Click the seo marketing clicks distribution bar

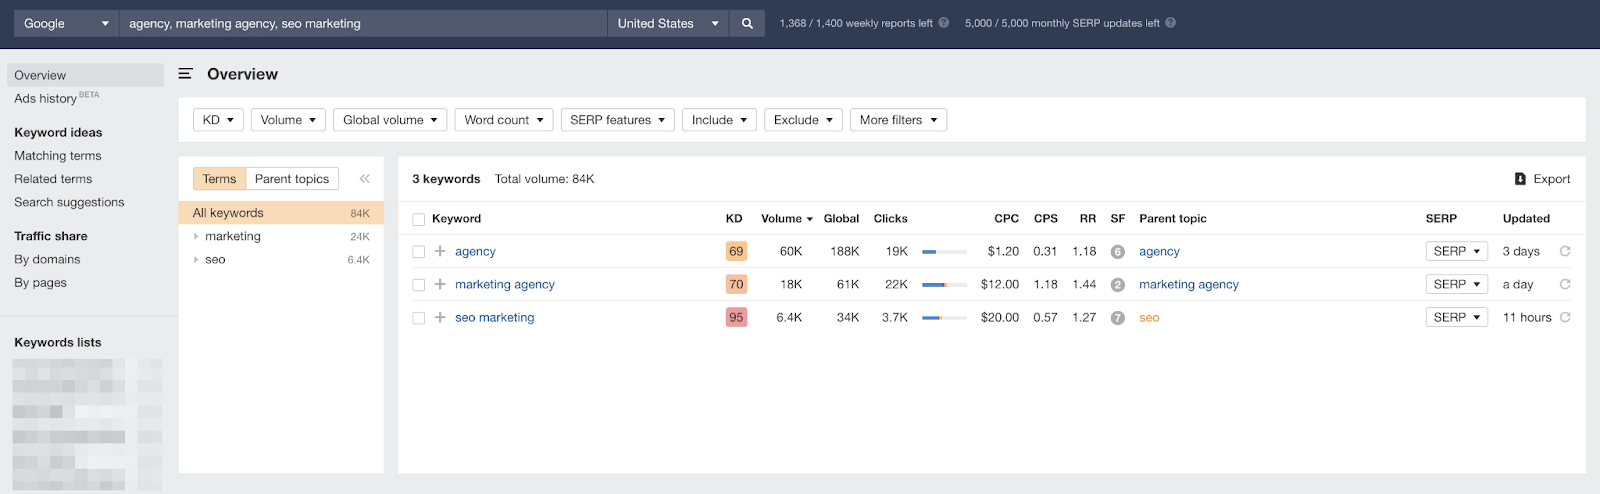click(944, 318)
